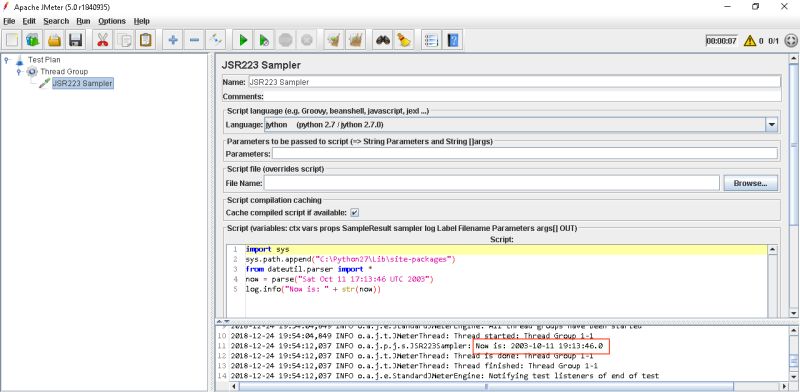
Task: Open Search with binoculars icon
Action: click(383, 40)
